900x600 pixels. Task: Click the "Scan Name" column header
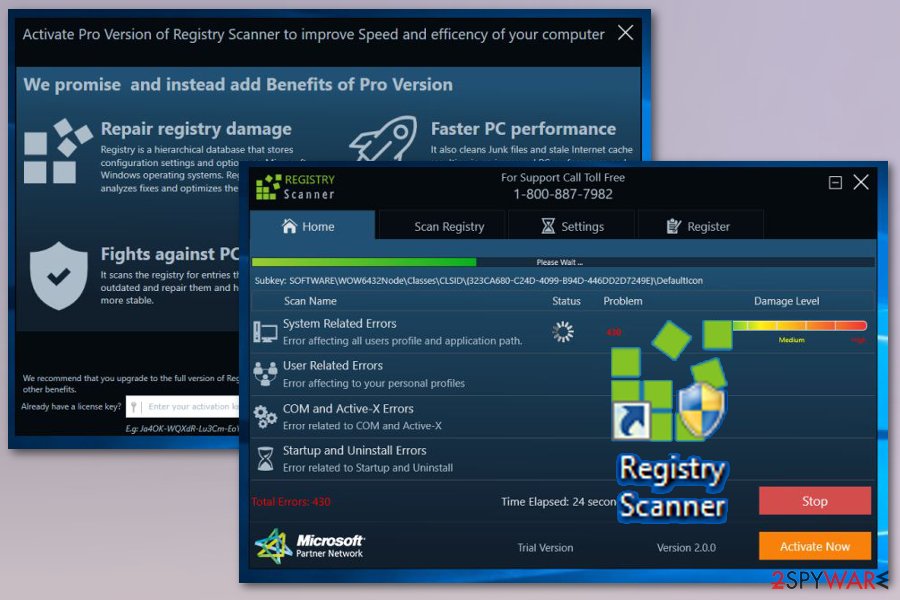click(310, 301)
